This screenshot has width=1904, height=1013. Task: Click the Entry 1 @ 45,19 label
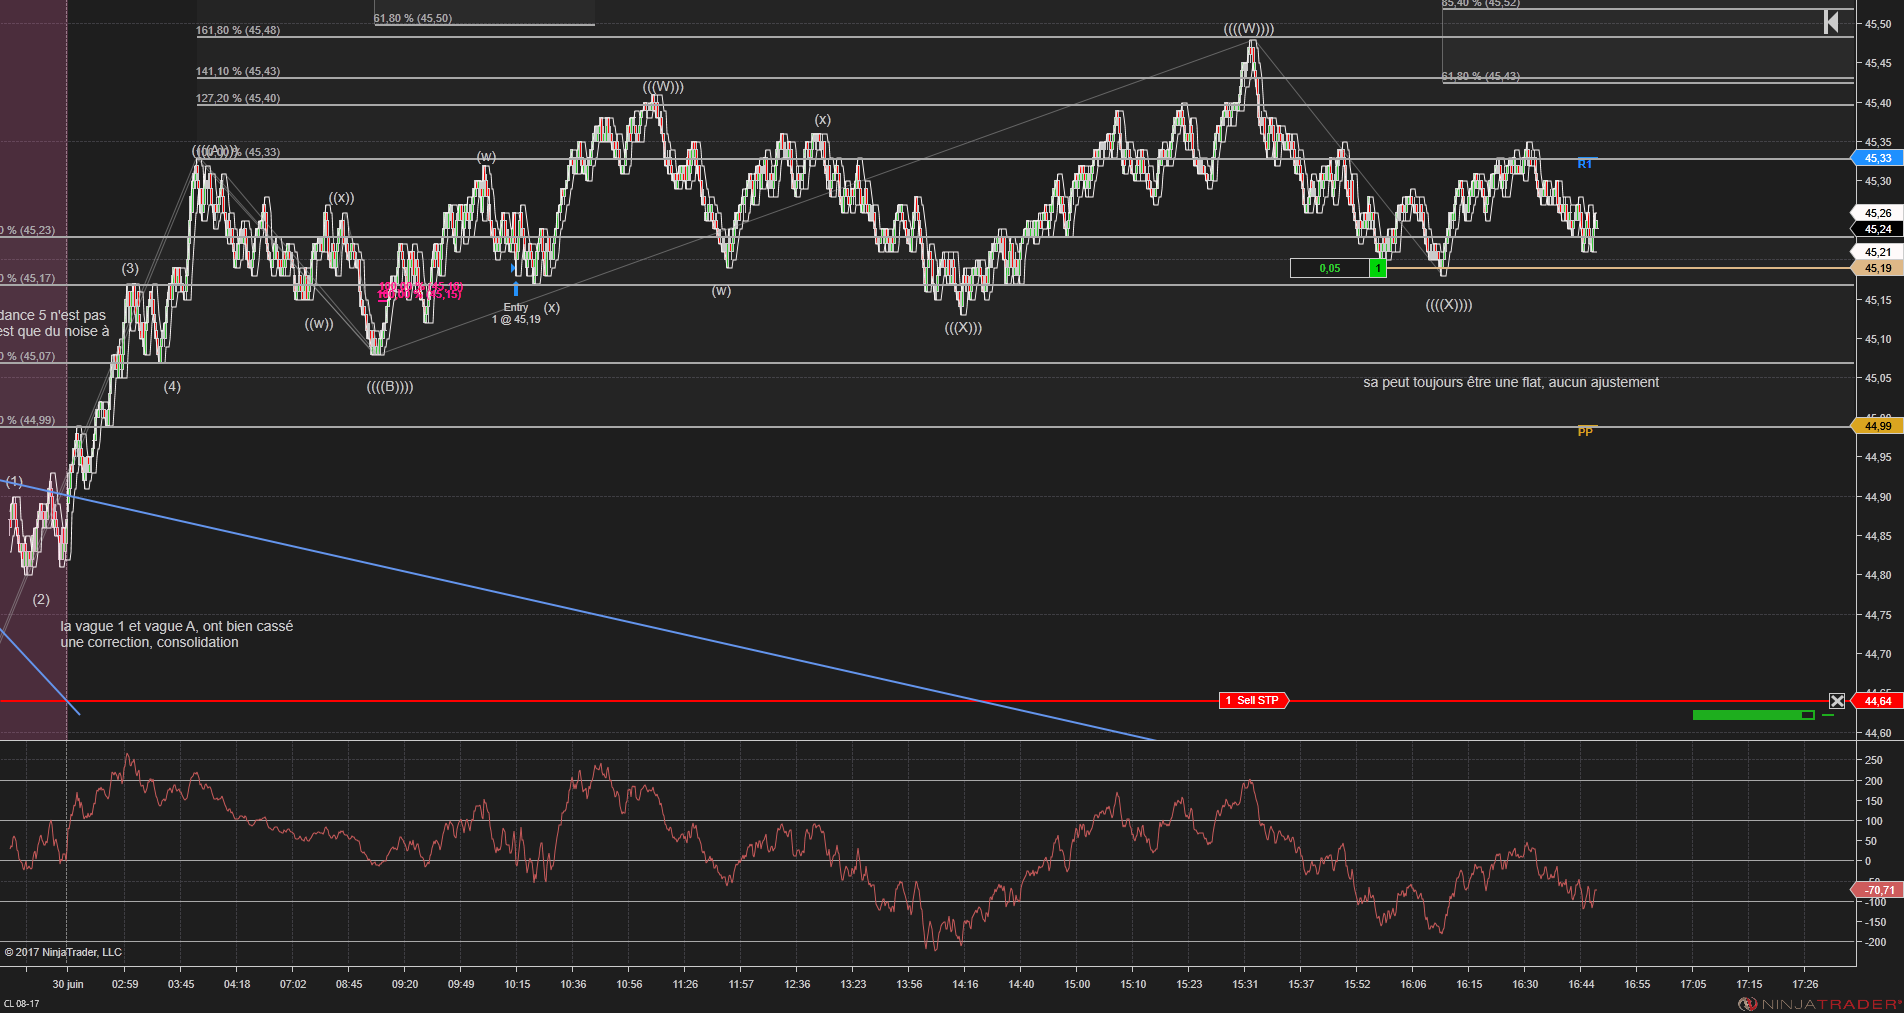(x=516, y=313)
